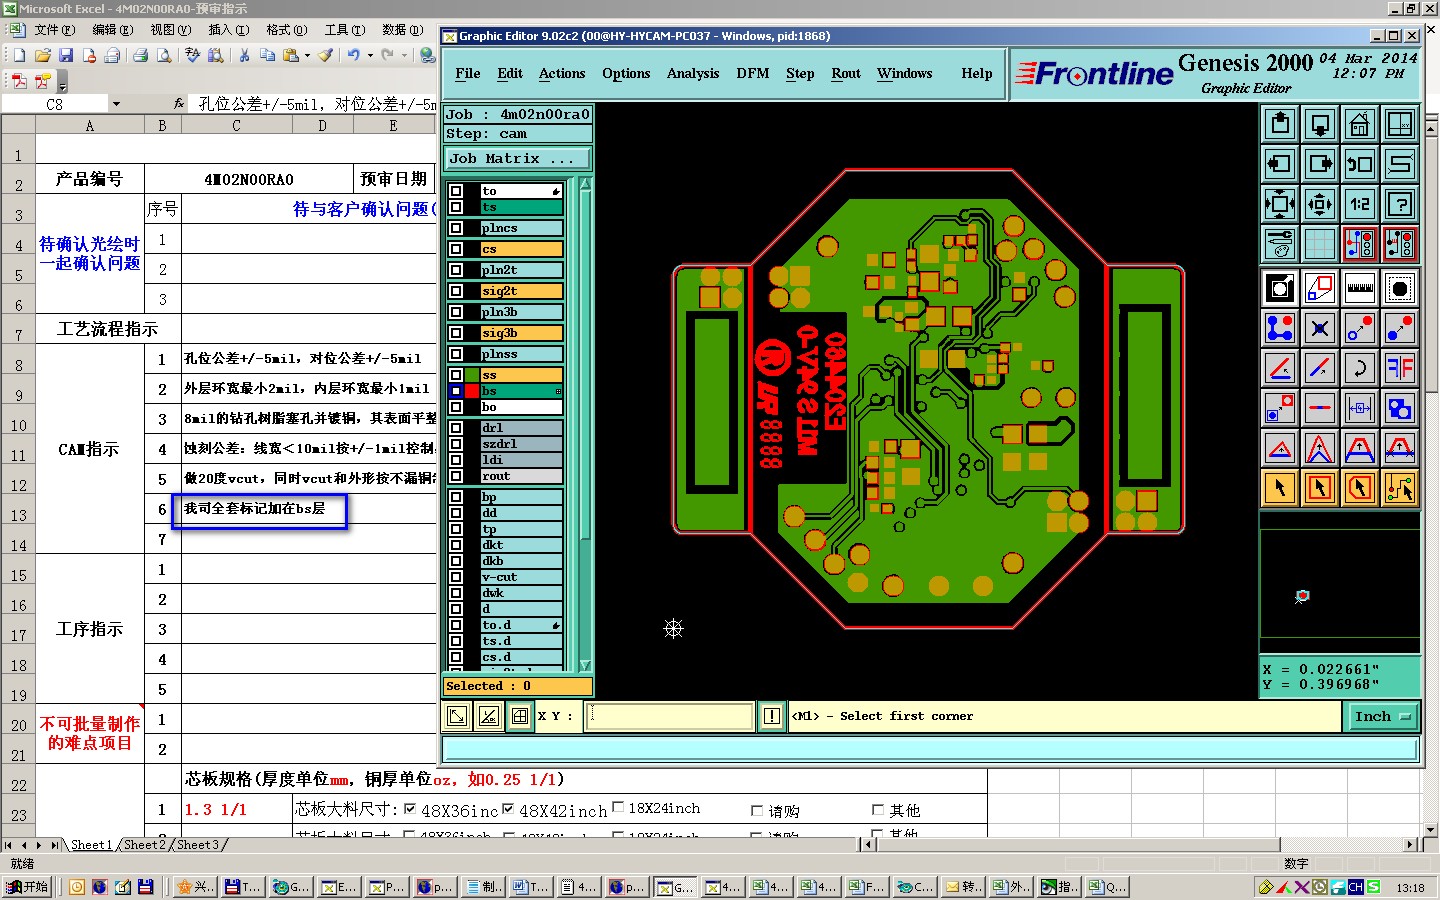Check the 18X24inch checkbox in Excel

click(618, 808)
